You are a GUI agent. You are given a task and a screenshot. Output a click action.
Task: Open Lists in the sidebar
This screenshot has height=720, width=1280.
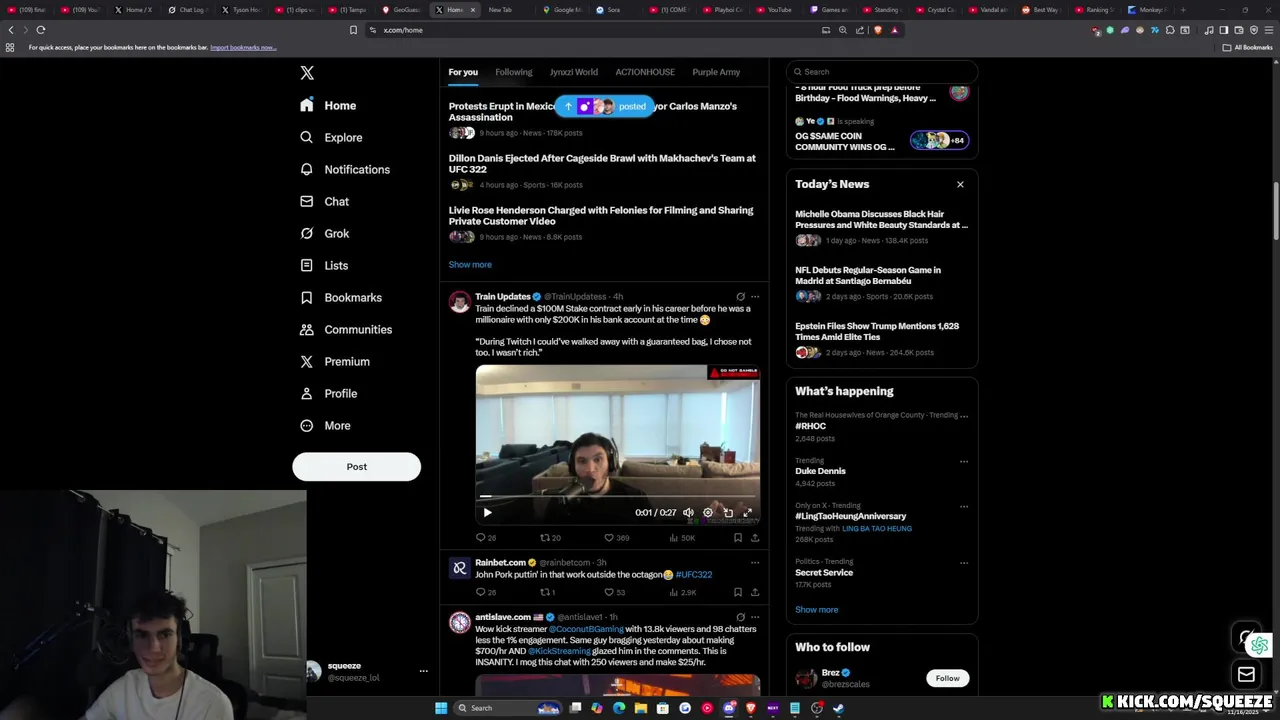pos(324,266)
